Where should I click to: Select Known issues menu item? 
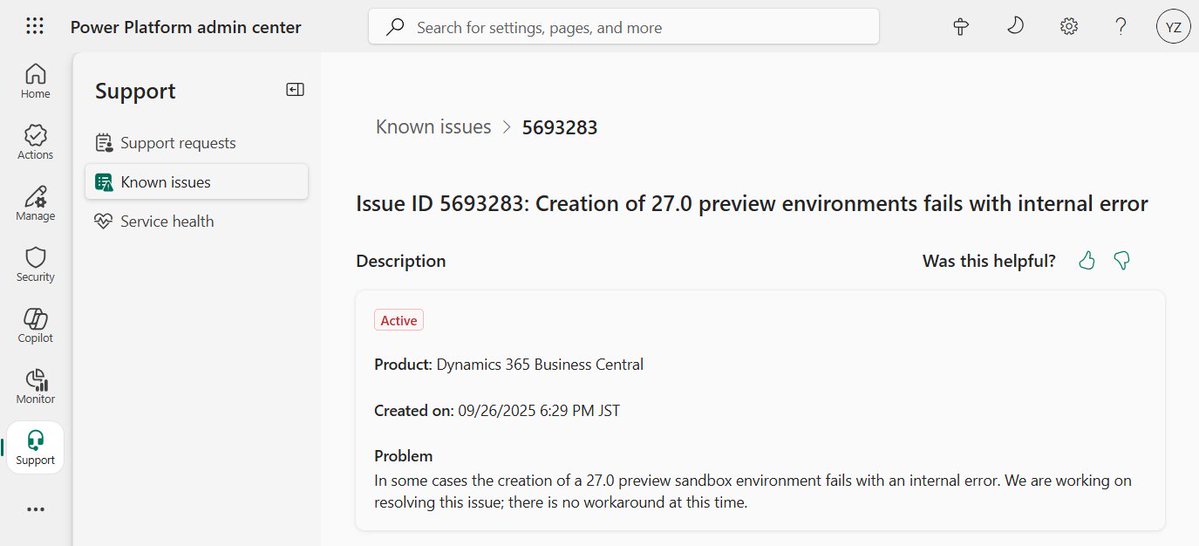pyautogui.click(x=197, y=182)
